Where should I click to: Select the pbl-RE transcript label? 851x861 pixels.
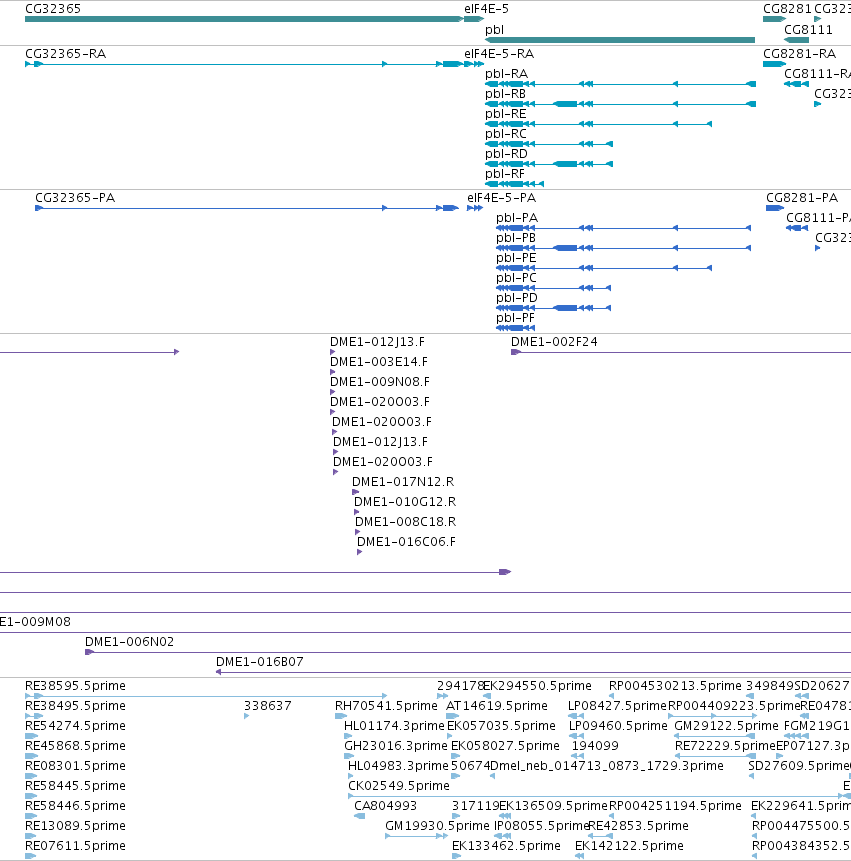point(506,114)
